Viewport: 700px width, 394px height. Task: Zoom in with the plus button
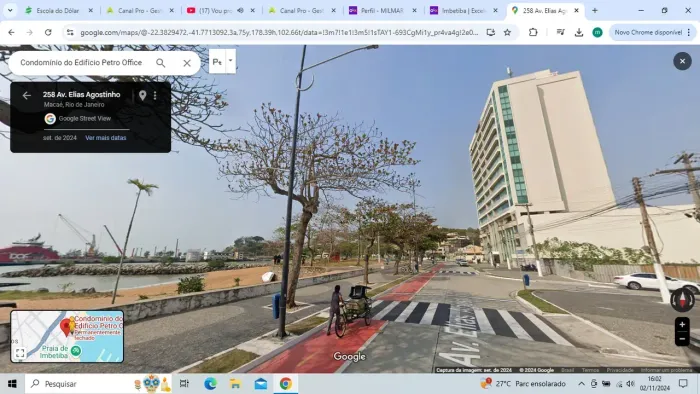click(682, 324)
